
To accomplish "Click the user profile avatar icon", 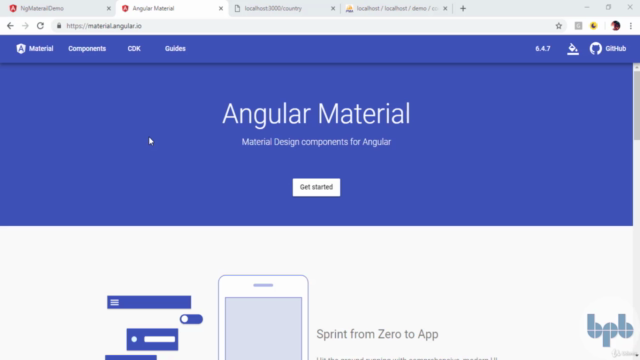I will coord(615,26).
